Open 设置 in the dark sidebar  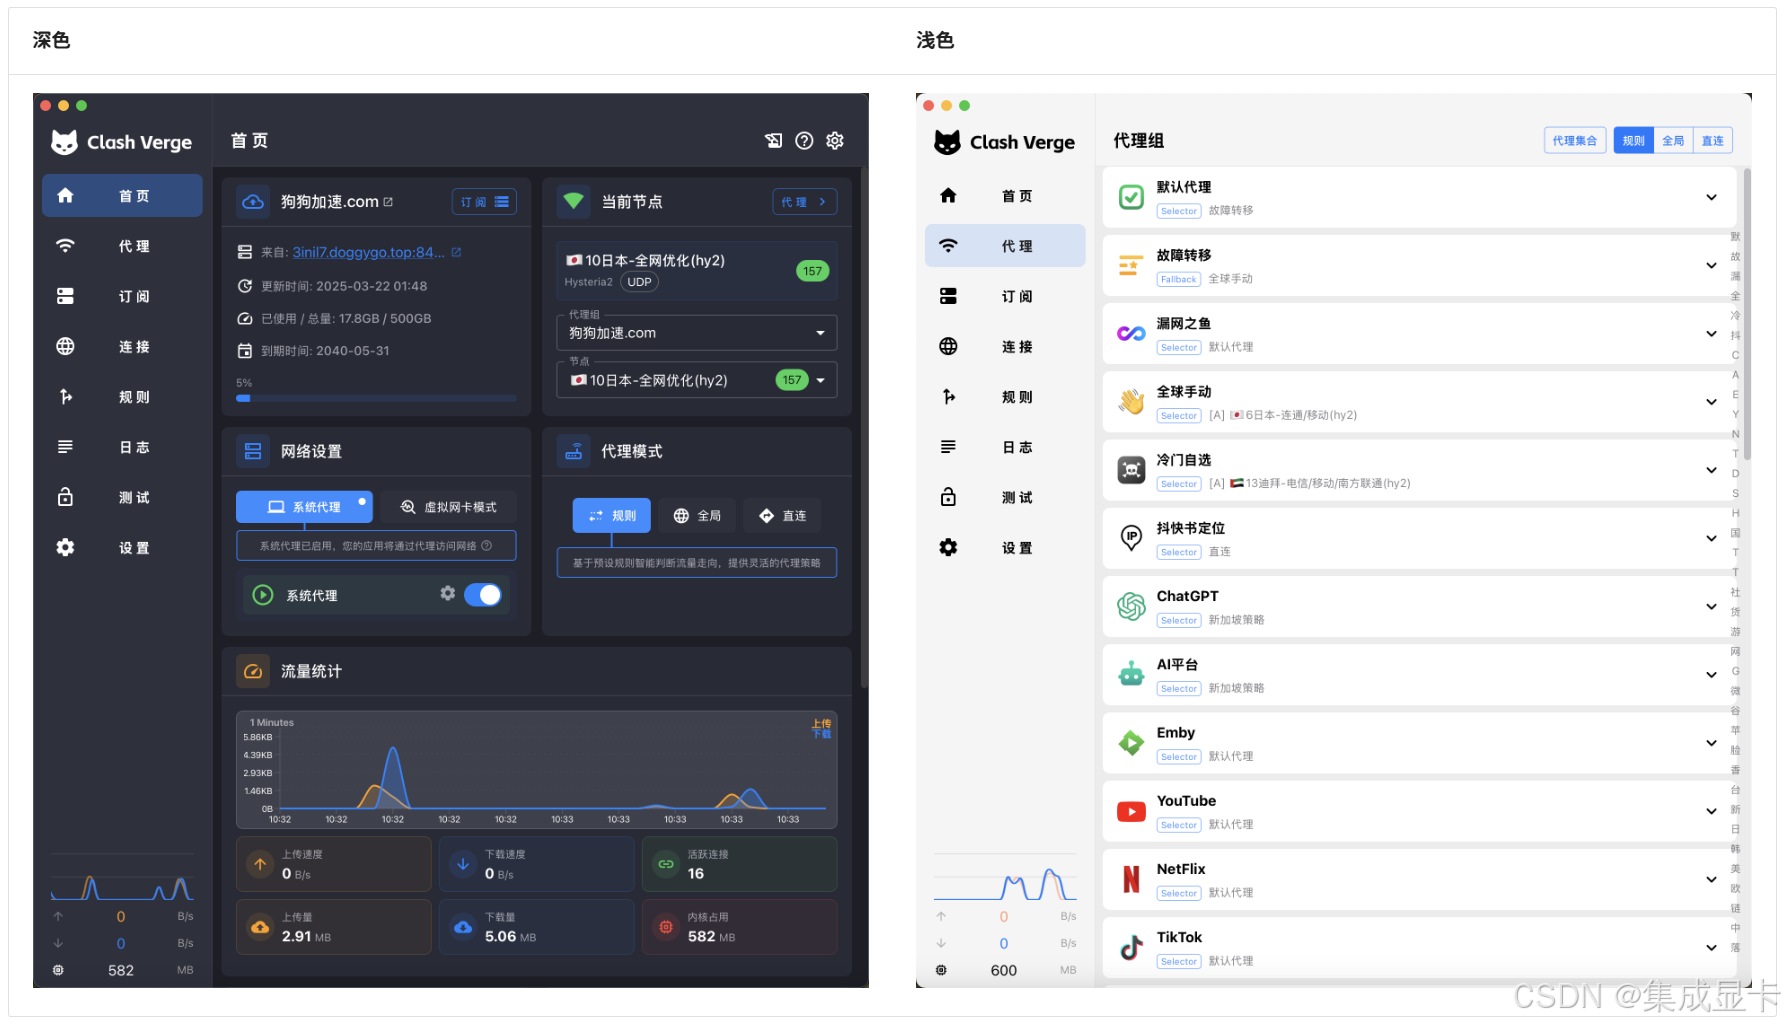pos(122,547)
